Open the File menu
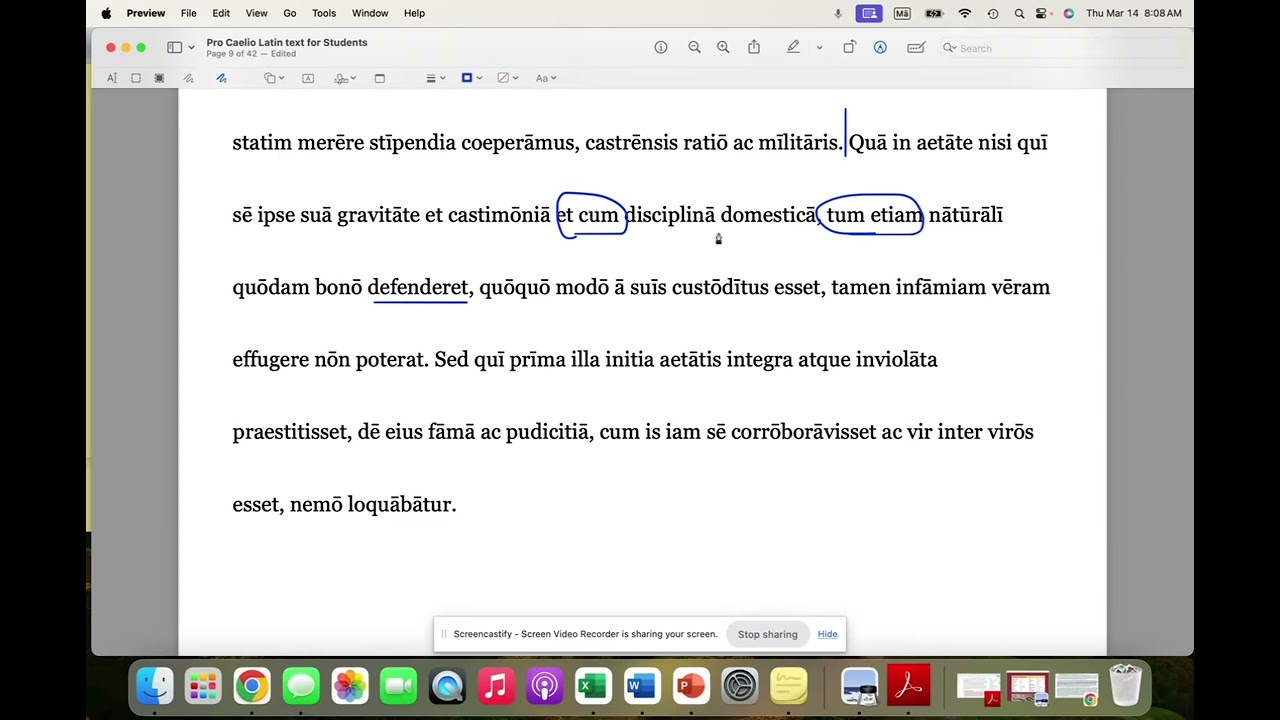Viewport: 1280px width, 720px height. [x=188, y=13]
